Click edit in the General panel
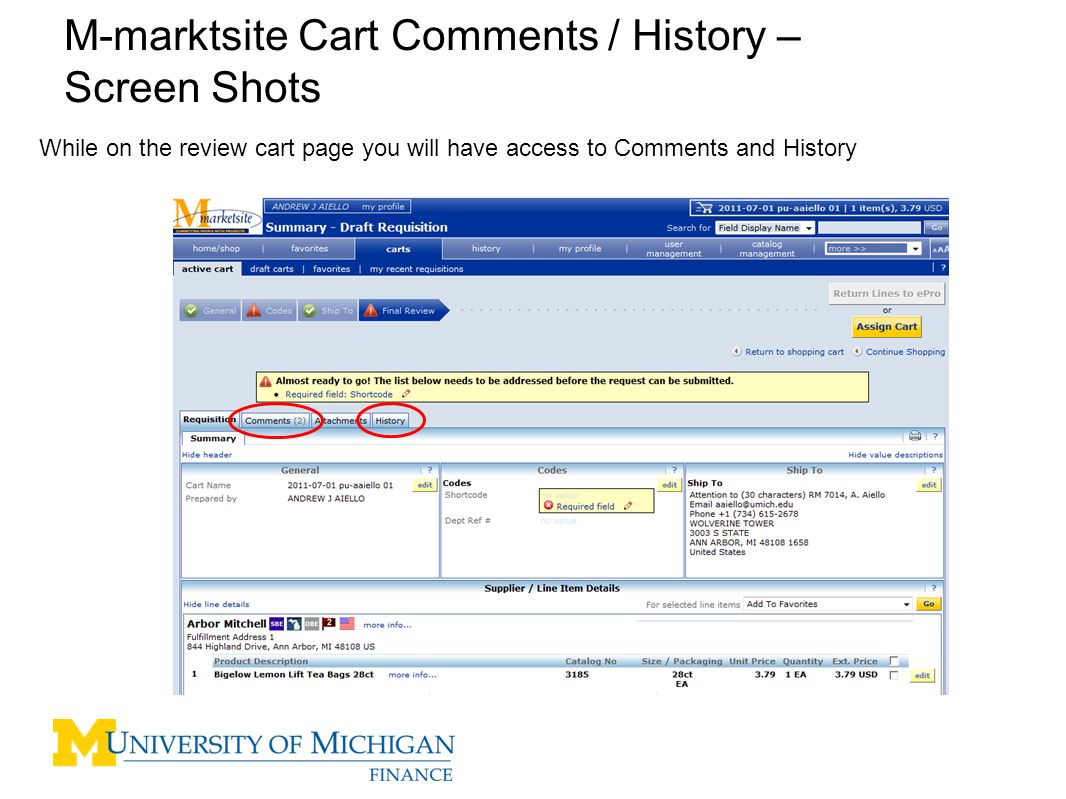 pyautogui.click(x=425, y=485)
